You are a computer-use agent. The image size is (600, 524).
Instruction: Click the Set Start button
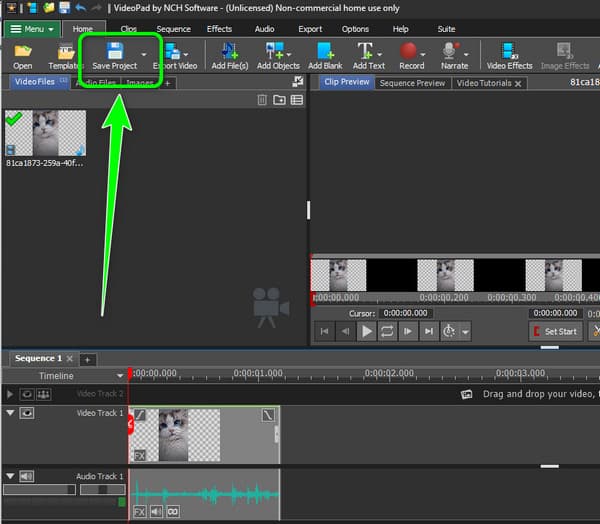tap(556, 331)
